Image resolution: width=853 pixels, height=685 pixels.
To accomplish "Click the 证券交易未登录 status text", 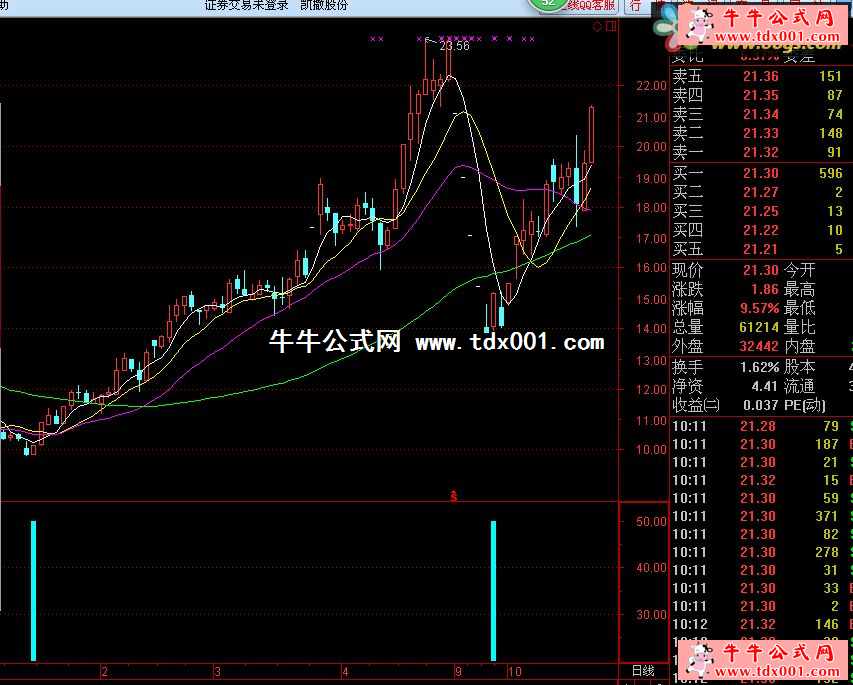I will tap(246, 5).
